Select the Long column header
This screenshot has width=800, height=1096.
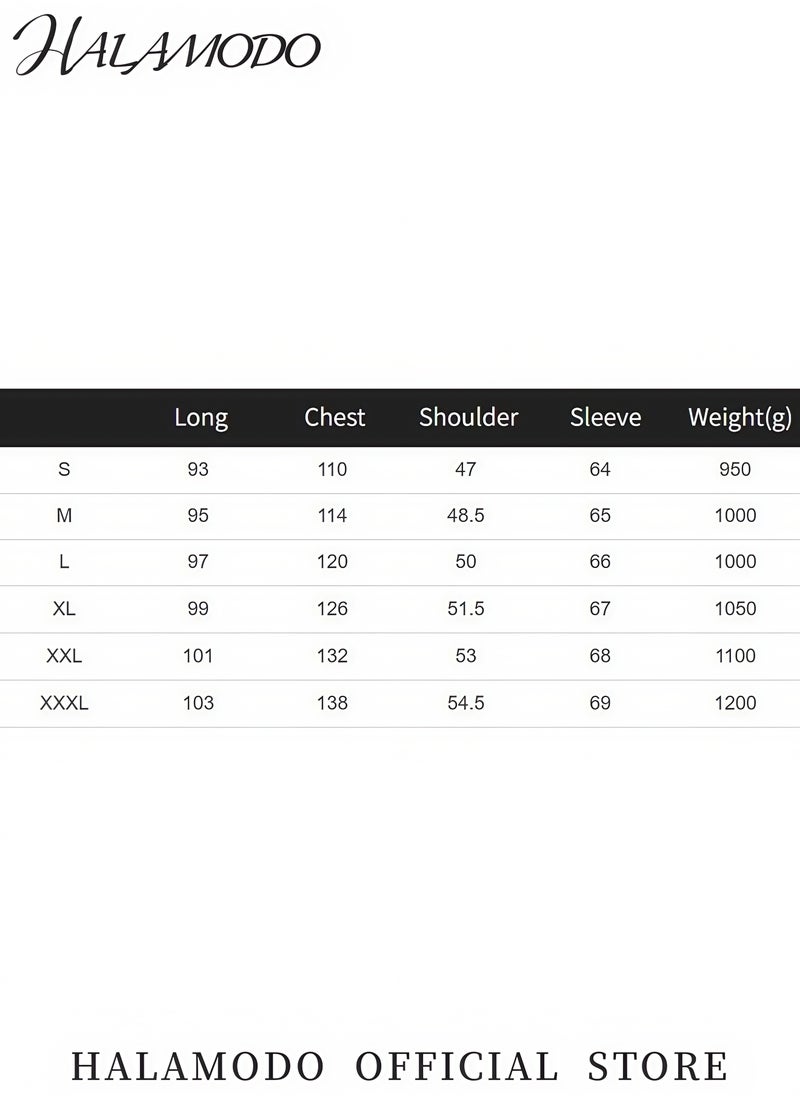point(201,417)
